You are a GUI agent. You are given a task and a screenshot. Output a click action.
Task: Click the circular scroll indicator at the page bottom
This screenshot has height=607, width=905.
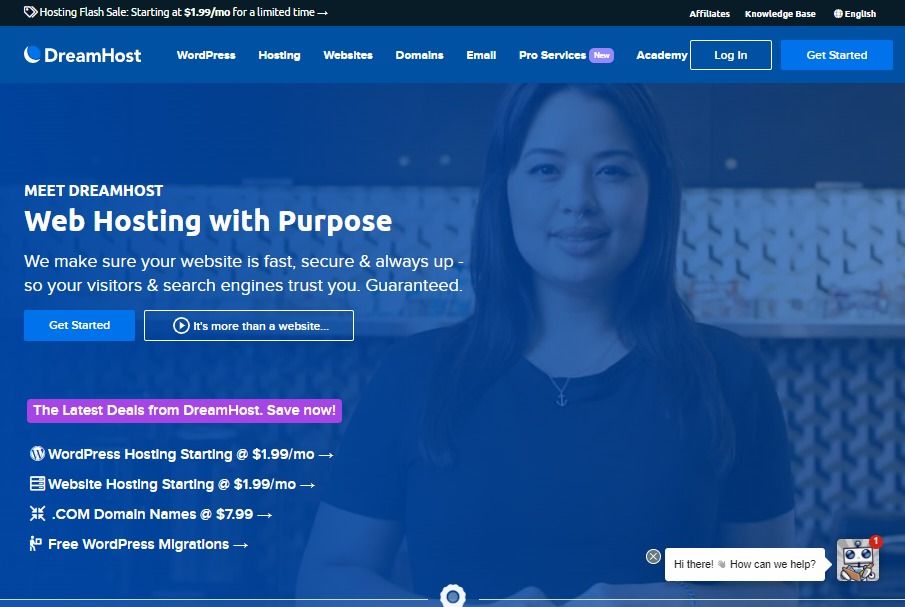click(452, 596)
